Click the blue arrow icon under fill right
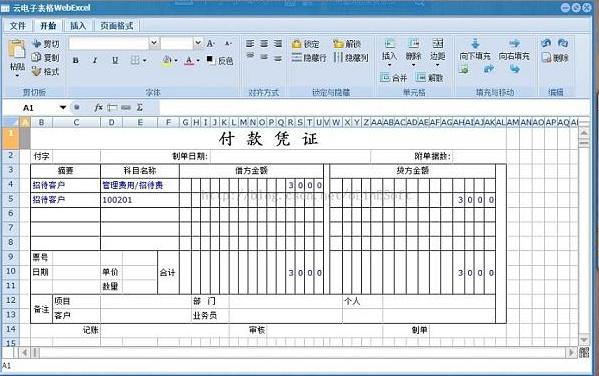 [x=515, y=69]
